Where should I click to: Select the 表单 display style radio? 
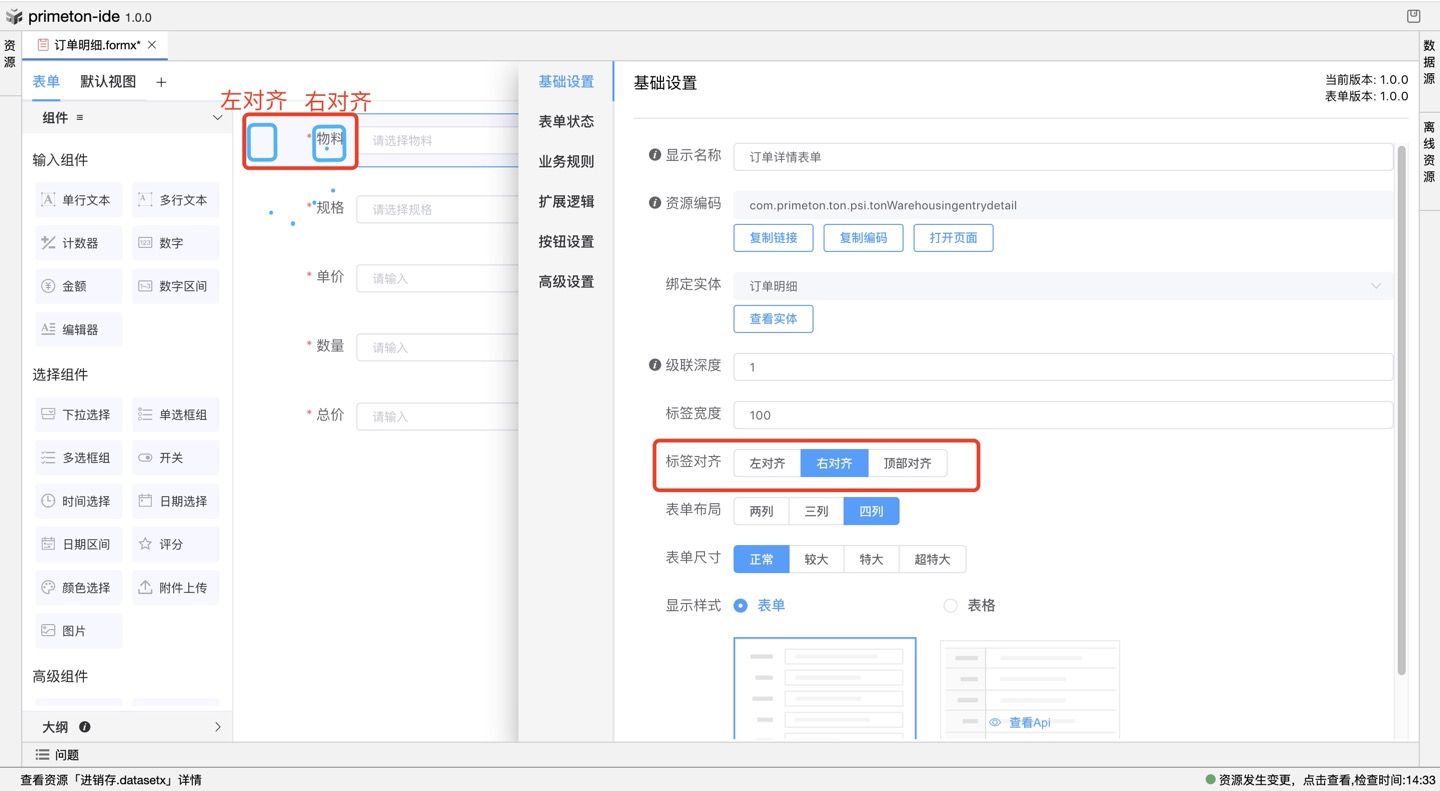tap(741, 605)
